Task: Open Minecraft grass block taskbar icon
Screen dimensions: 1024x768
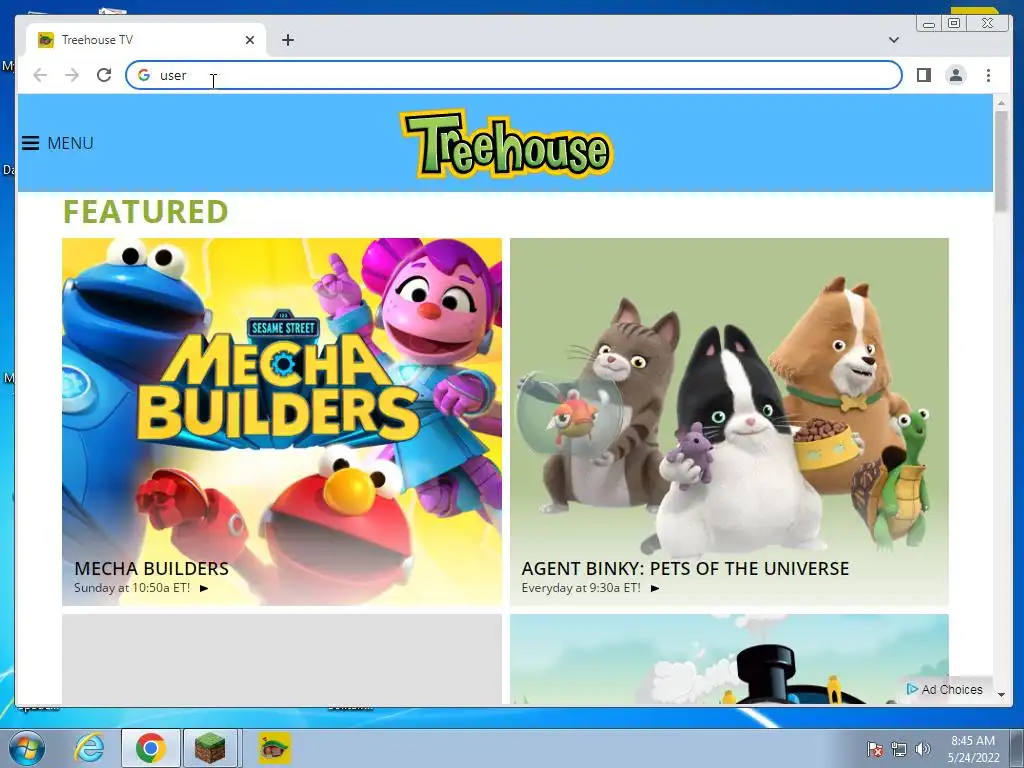Action: (x=211, y=748)
